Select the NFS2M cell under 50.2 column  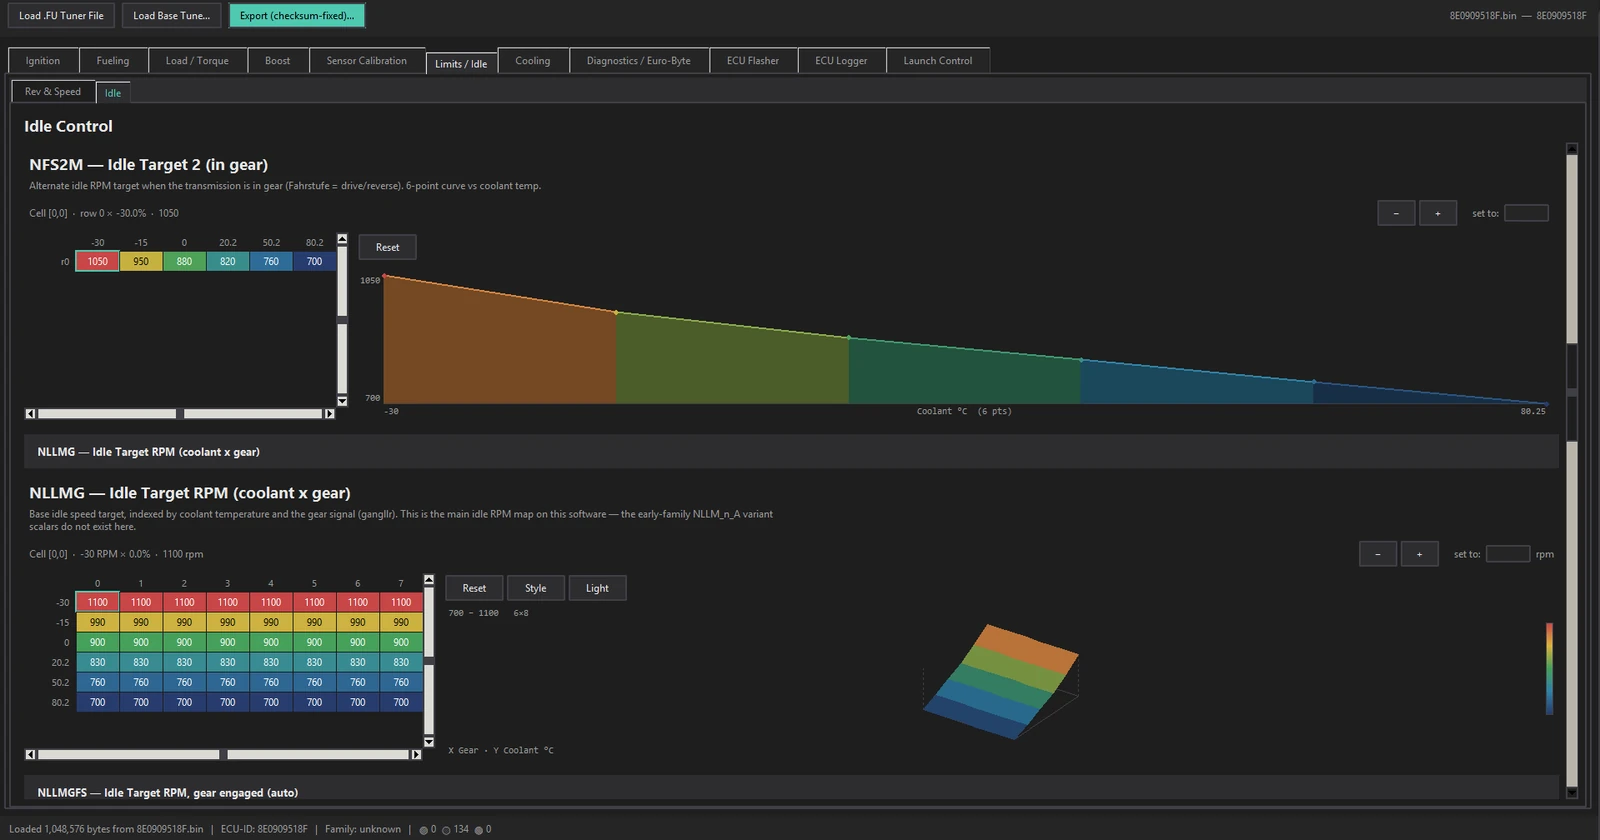(271, 262)
